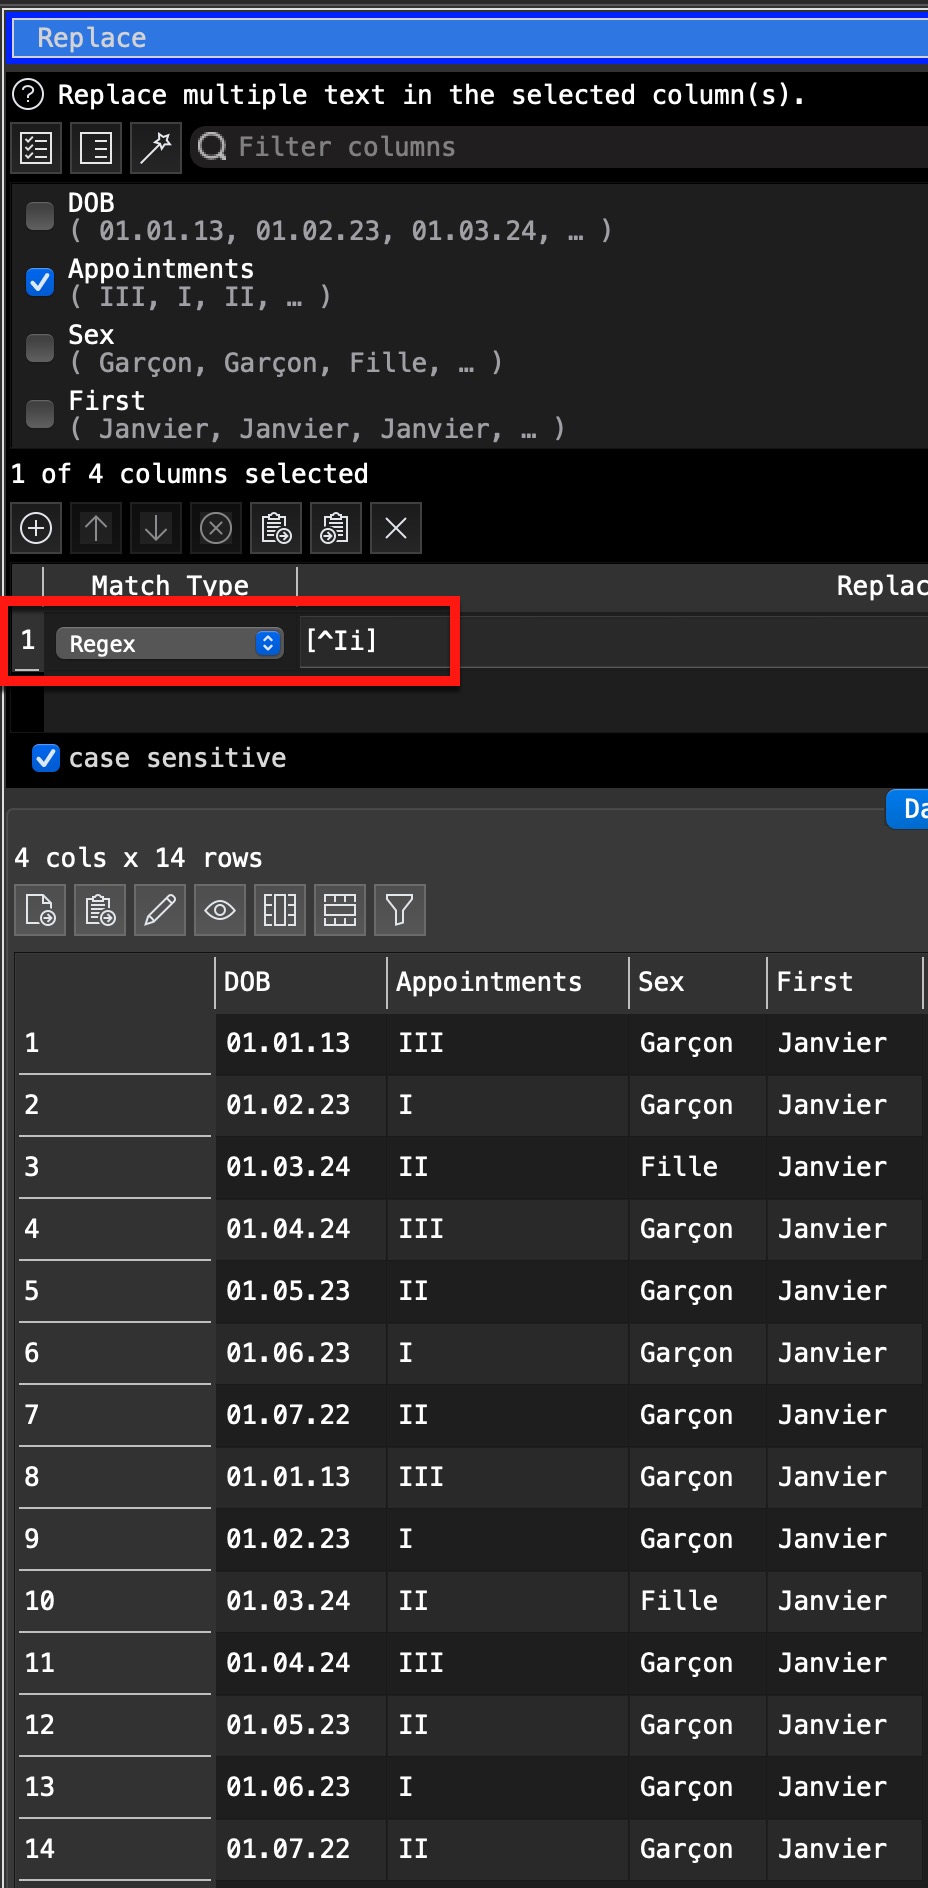Open the funnel filter icon above the table

click(x=400, y=910)
